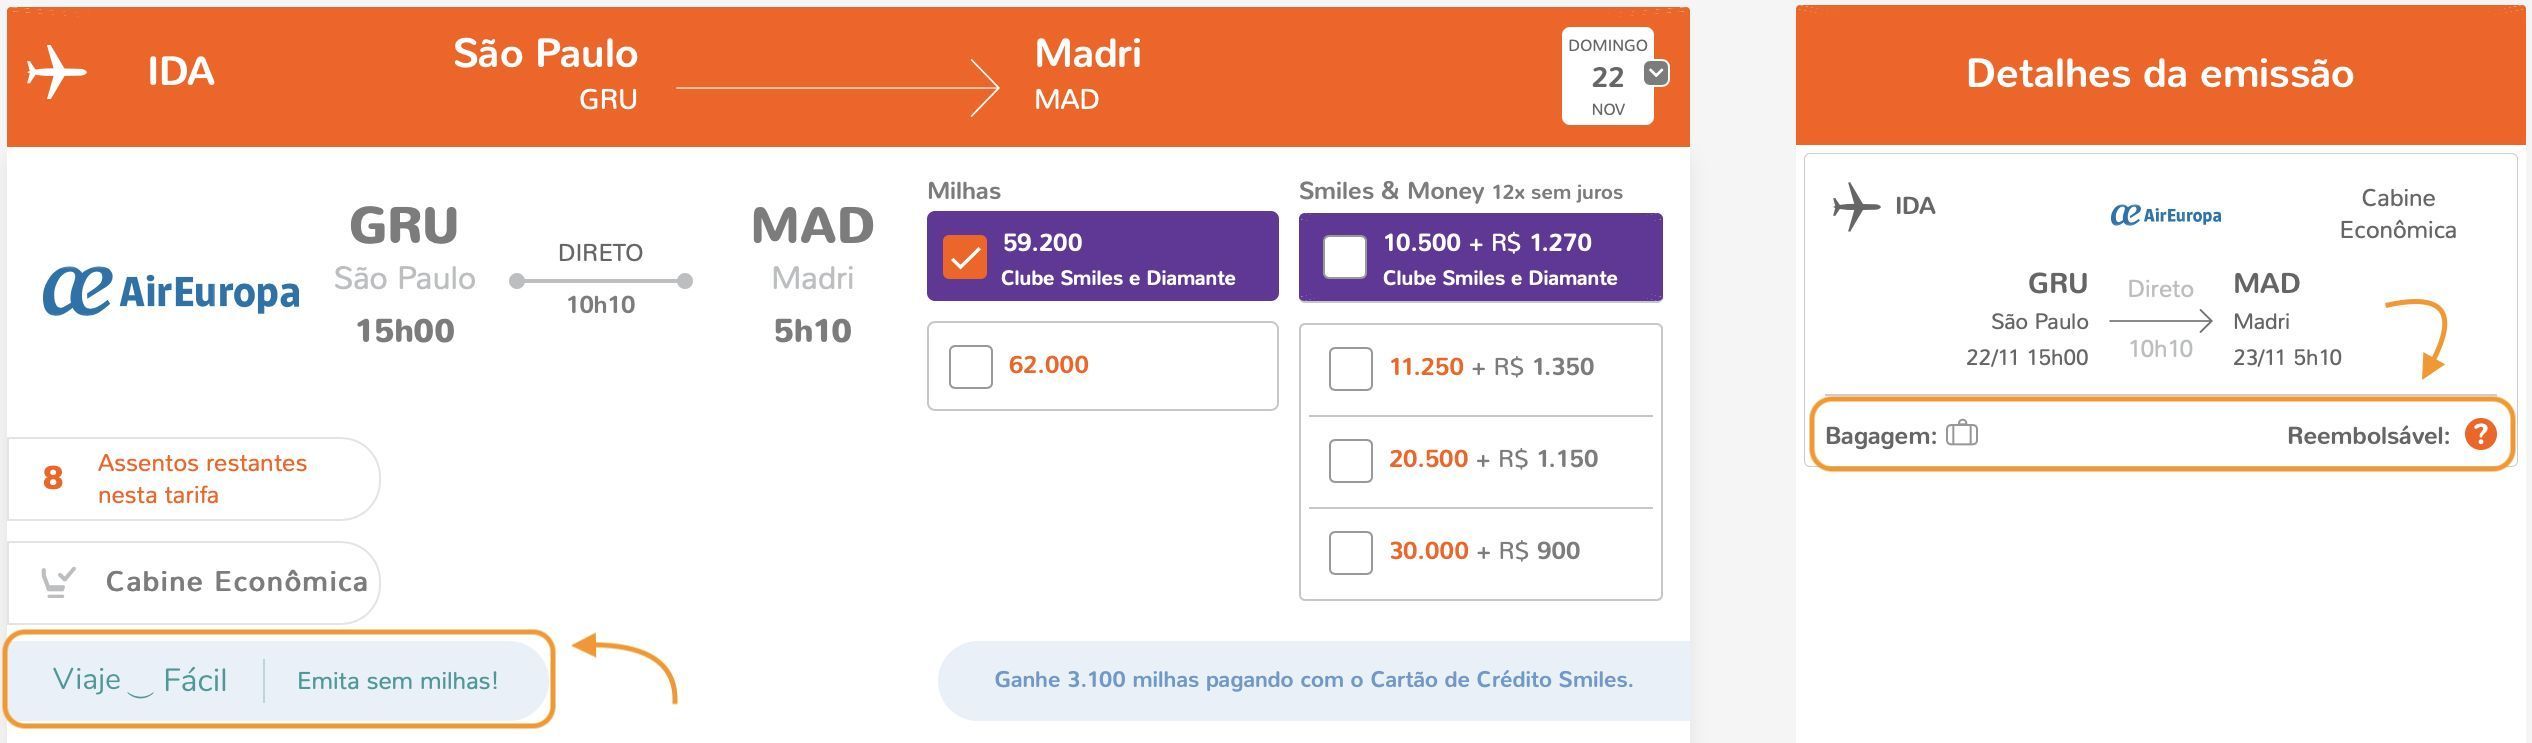This screenshot has width=2532, height=743.
Task: Uncheck the 59.200 Clube Smiles miles option
Action: click(x=965, y=257)
